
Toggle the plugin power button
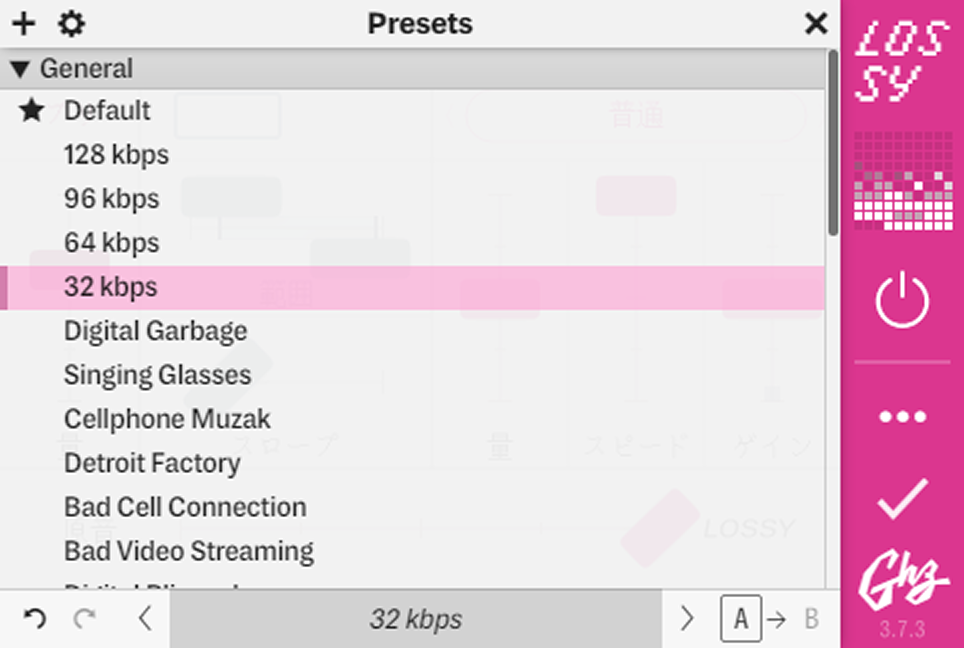point(902,300)
